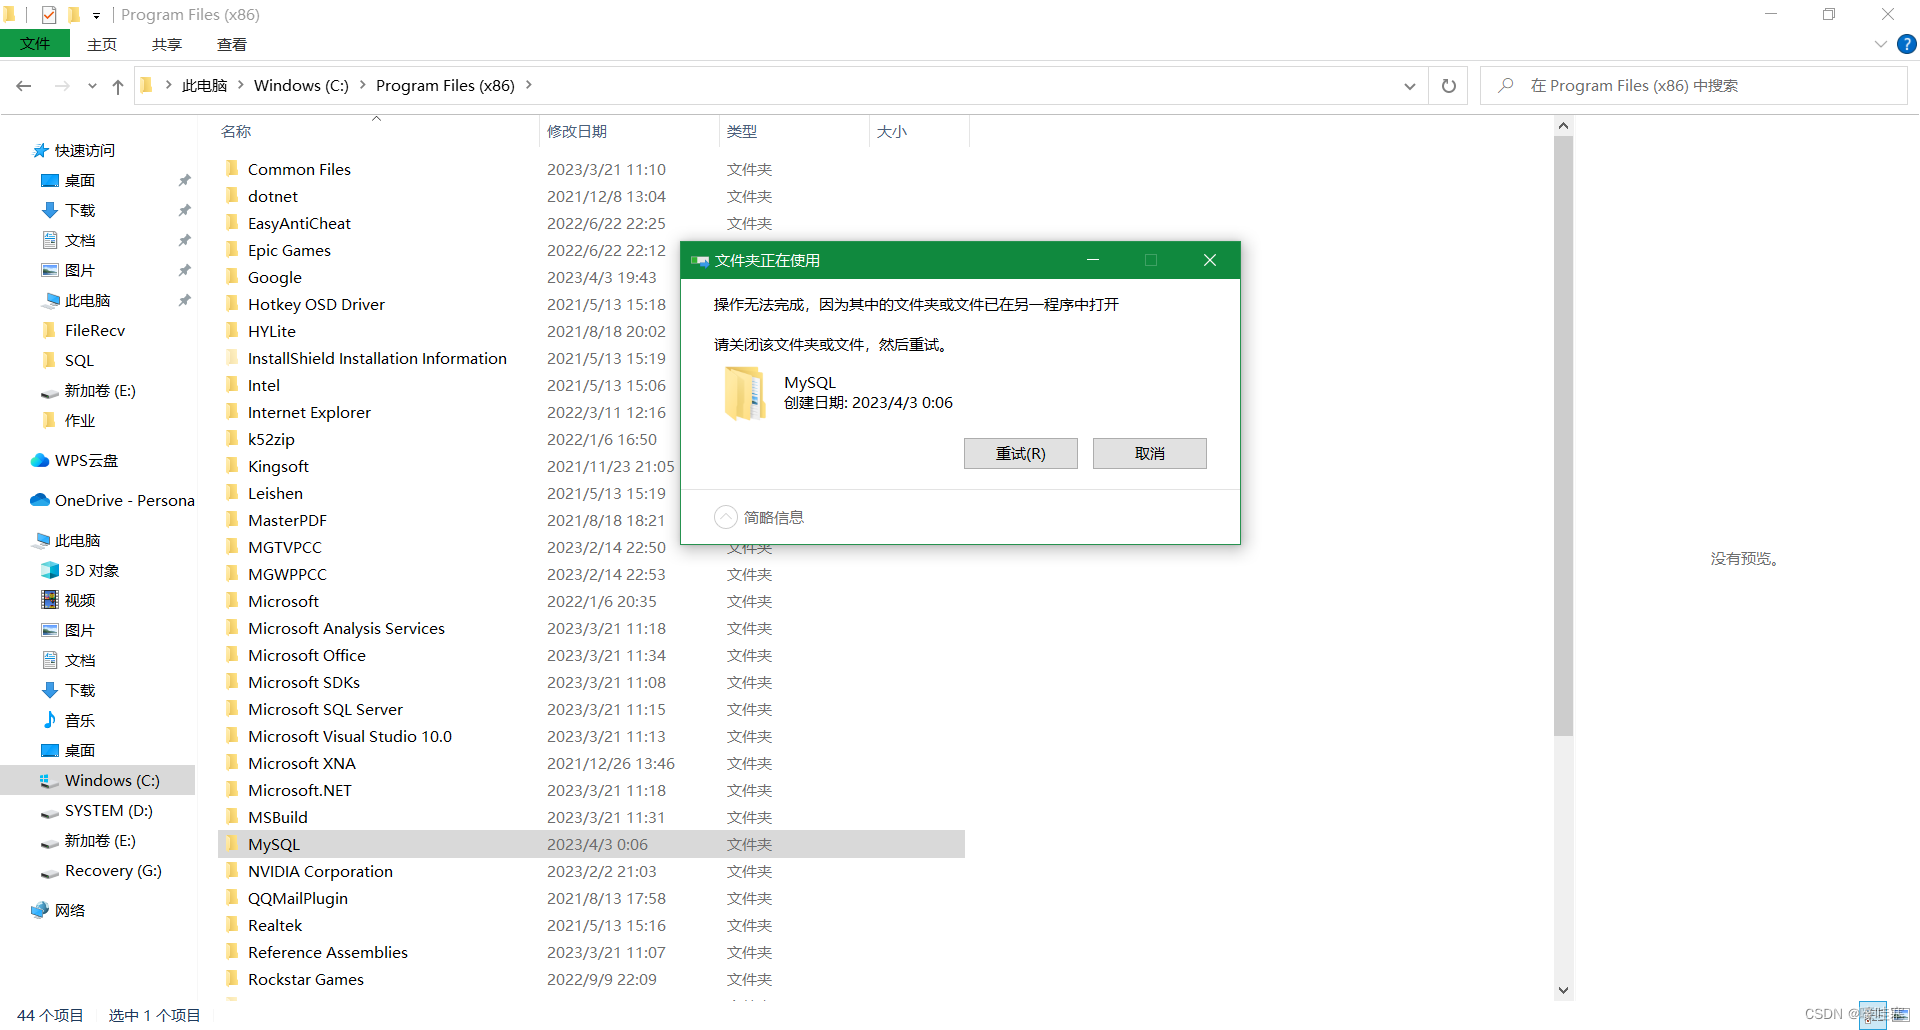Screen dimensions: 1920x1030
Task: Switch to the 共享 ribbon tab
Action: tap(167, 44)
